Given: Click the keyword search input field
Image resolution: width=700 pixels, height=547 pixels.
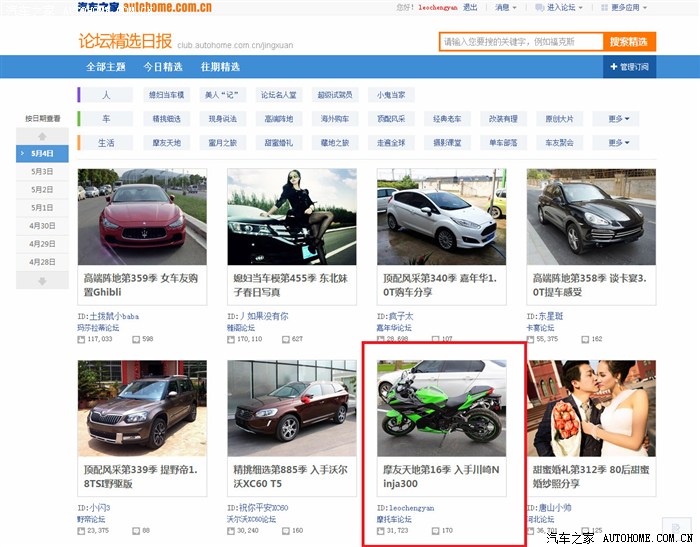Looking at the screenshot, I should [x=520, y=42].
